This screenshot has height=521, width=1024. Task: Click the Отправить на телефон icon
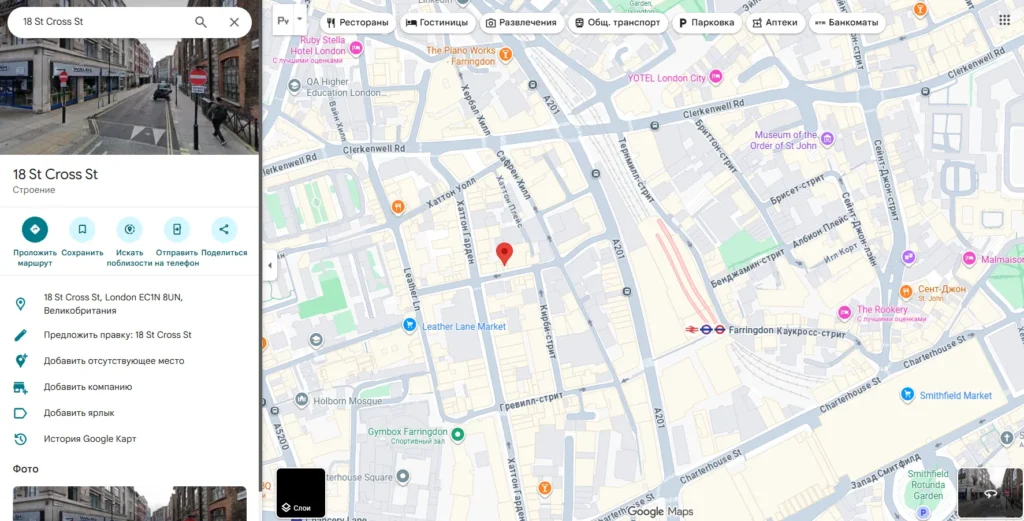tap(177, 229)
